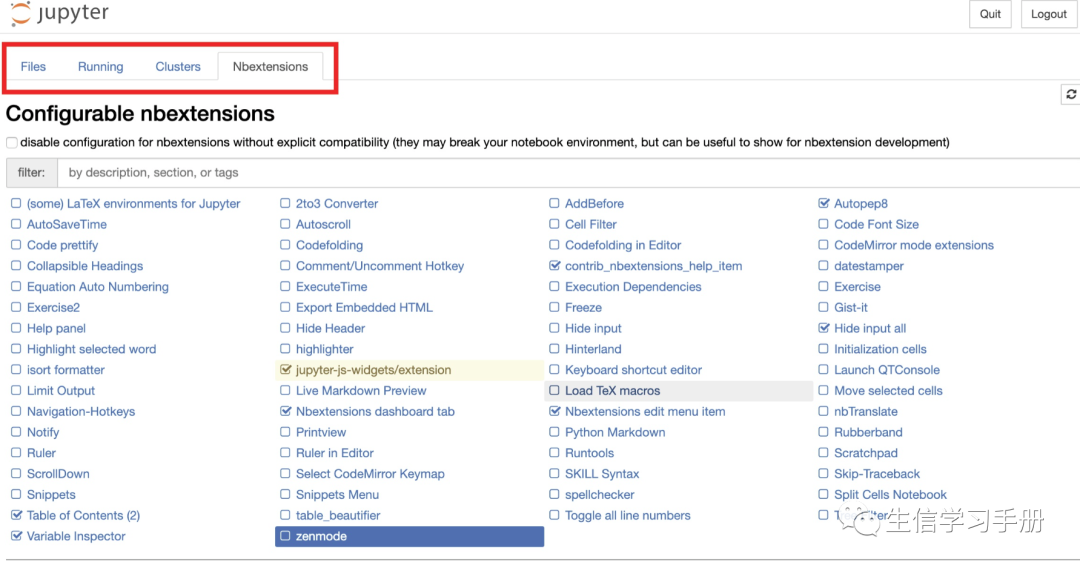Click the Logout button
The height and width of the screenshot is (568, 1080).
[x=1048, y=14]
